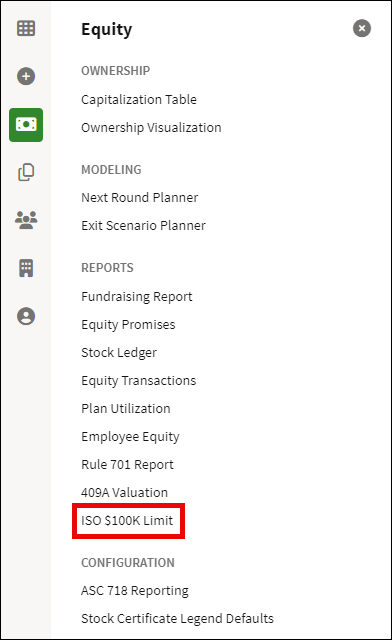Open Capitalization Table
The height and width of the screenshot is (640, 392).
tap(139, 100)
